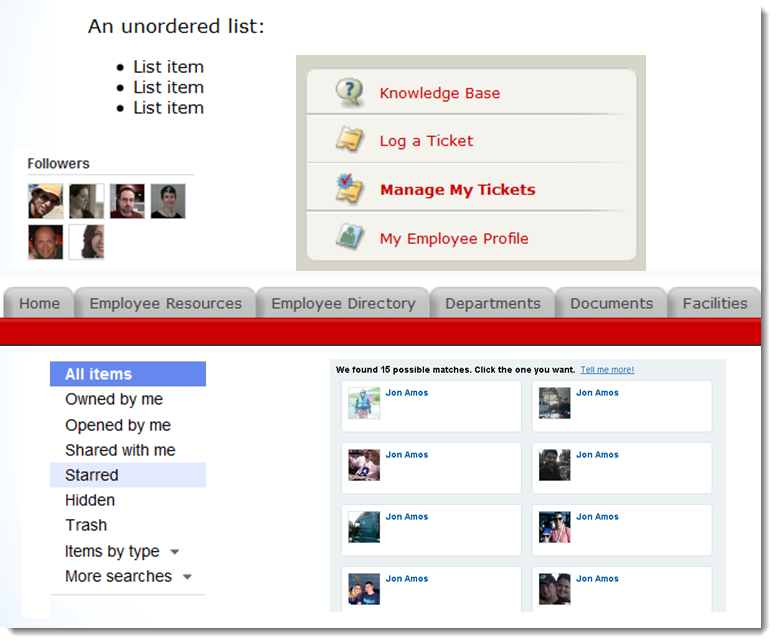Click the Manage My Tickets checkmark icon
This screenshot has height=643, width=776.
point(350,188)
